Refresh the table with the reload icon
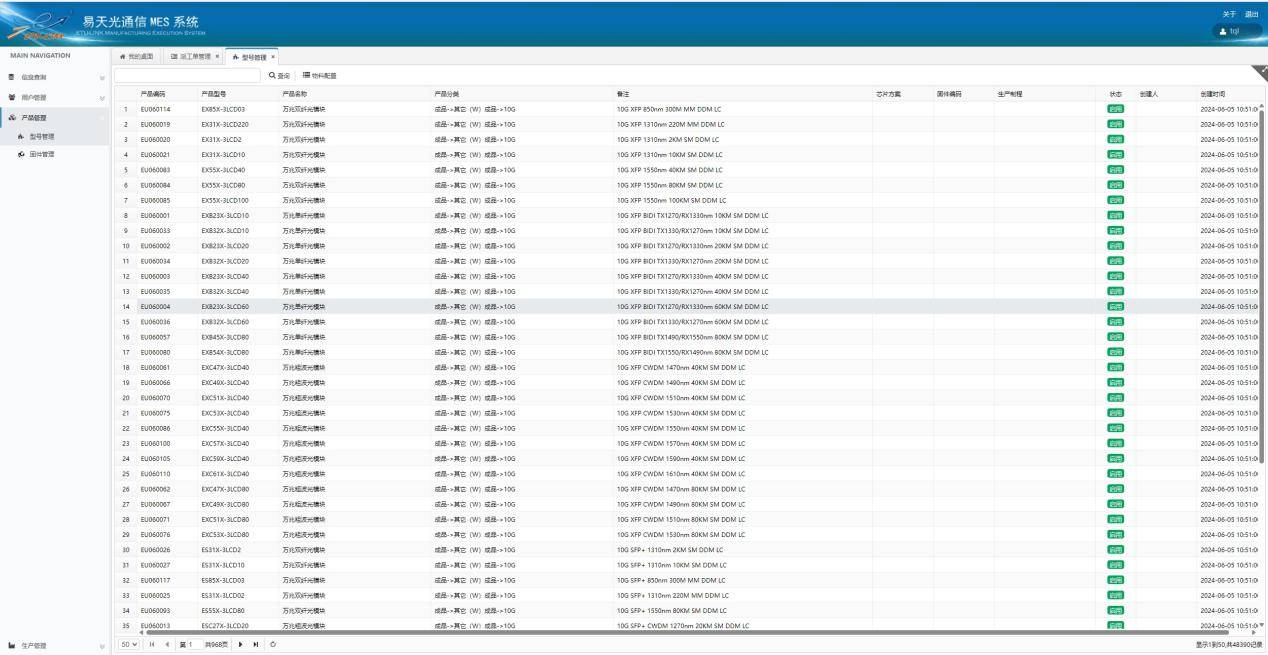The image size is (1268, 655). 273,645
